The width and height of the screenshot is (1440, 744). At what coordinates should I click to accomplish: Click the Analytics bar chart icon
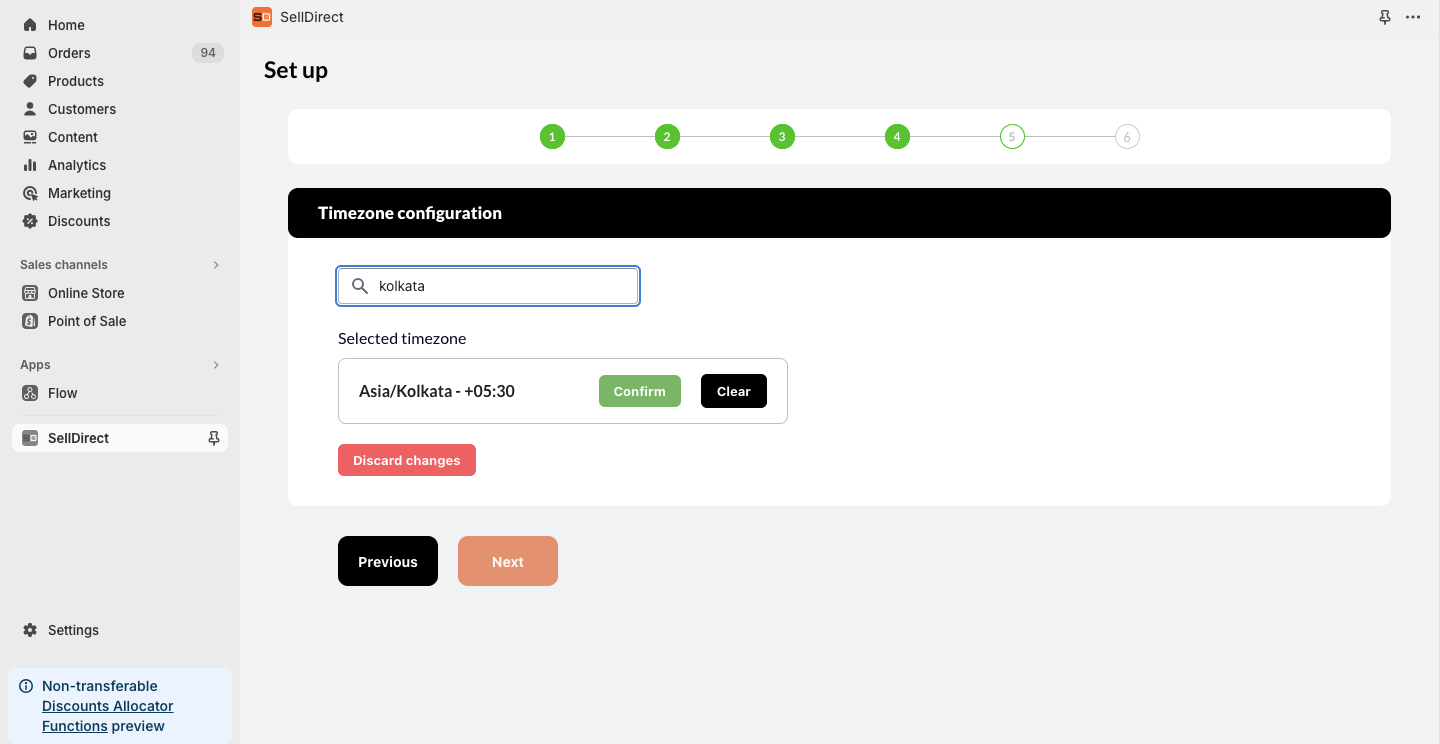coord(30,165)
